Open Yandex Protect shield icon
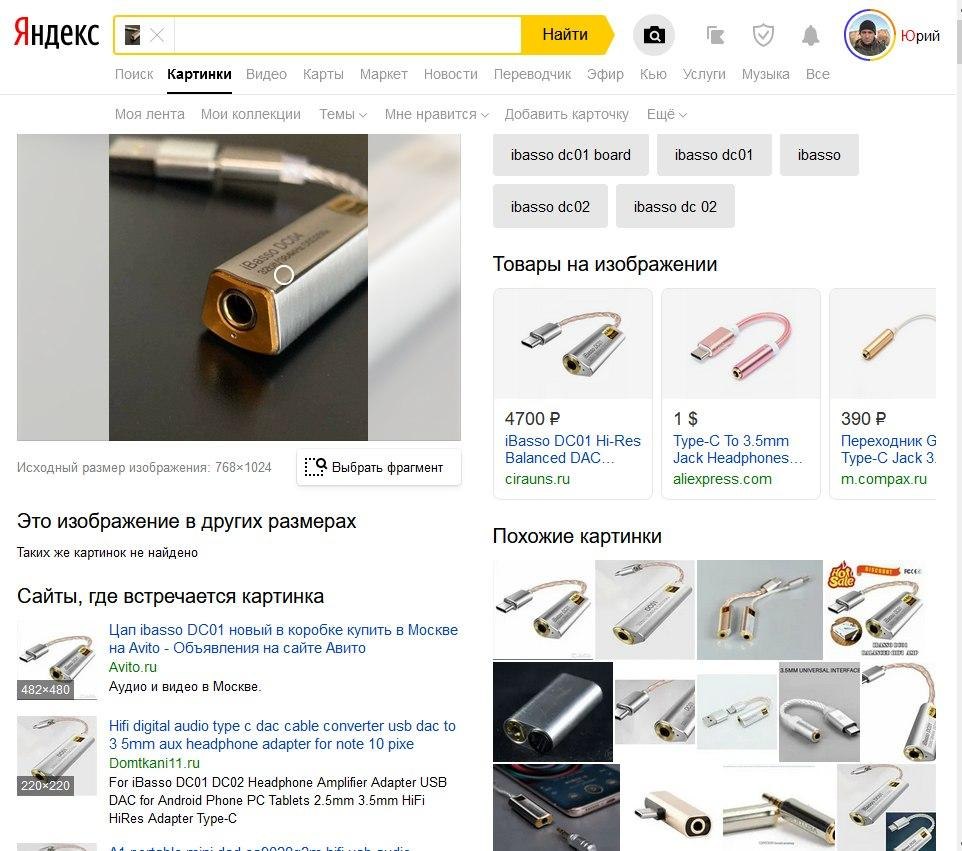Screen dimensions: 962x851 pos(763,35)
